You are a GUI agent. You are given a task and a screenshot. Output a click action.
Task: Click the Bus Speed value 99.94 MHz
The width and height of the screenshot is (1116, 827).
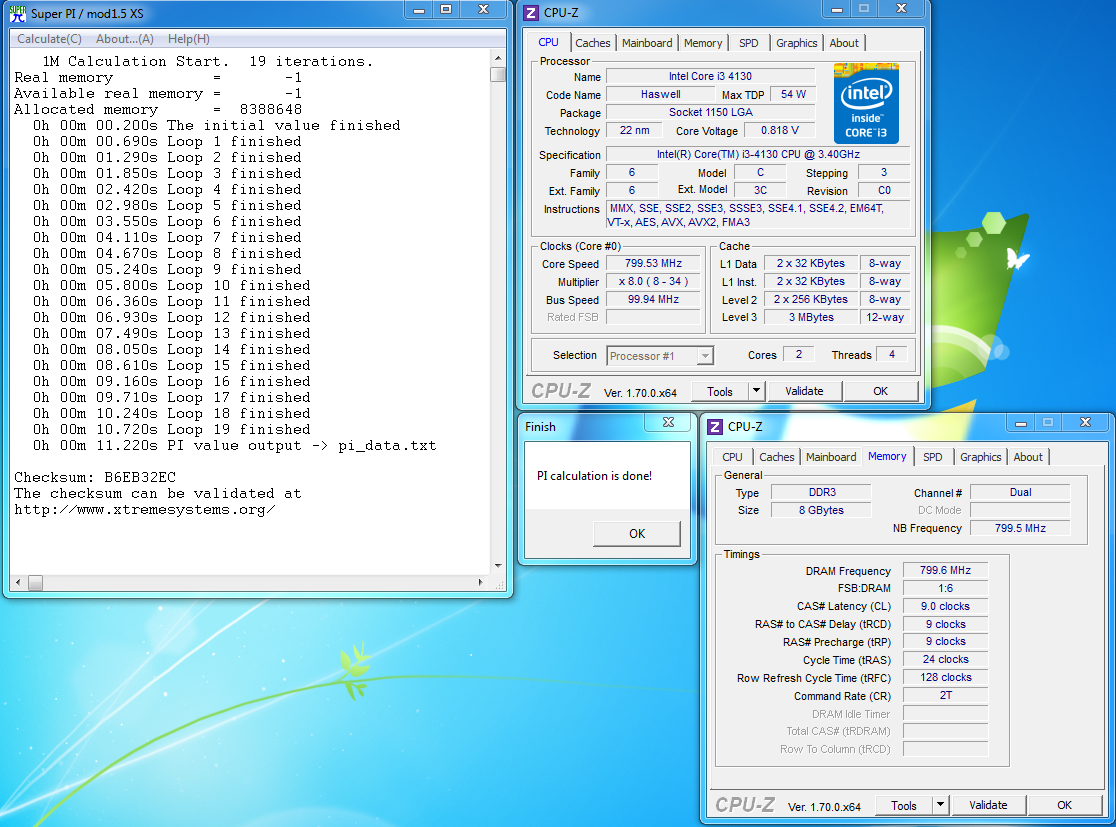coord(653,300)
